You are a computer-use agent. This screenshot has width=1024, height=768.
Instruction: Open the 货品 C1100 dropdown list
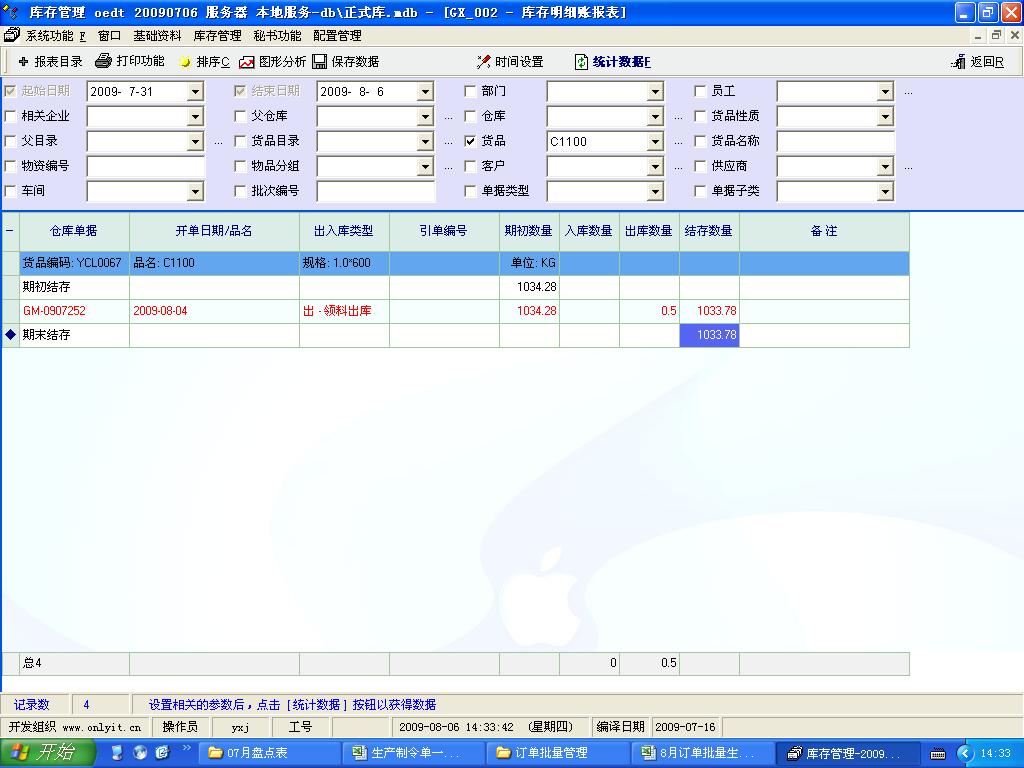[655, 142]
